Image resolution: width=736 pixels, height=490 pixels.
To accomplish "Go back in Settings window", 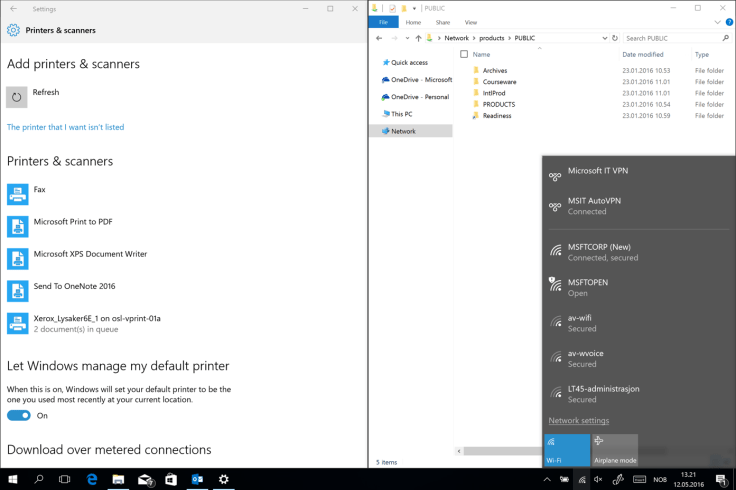I will click(x=14, y=8).
